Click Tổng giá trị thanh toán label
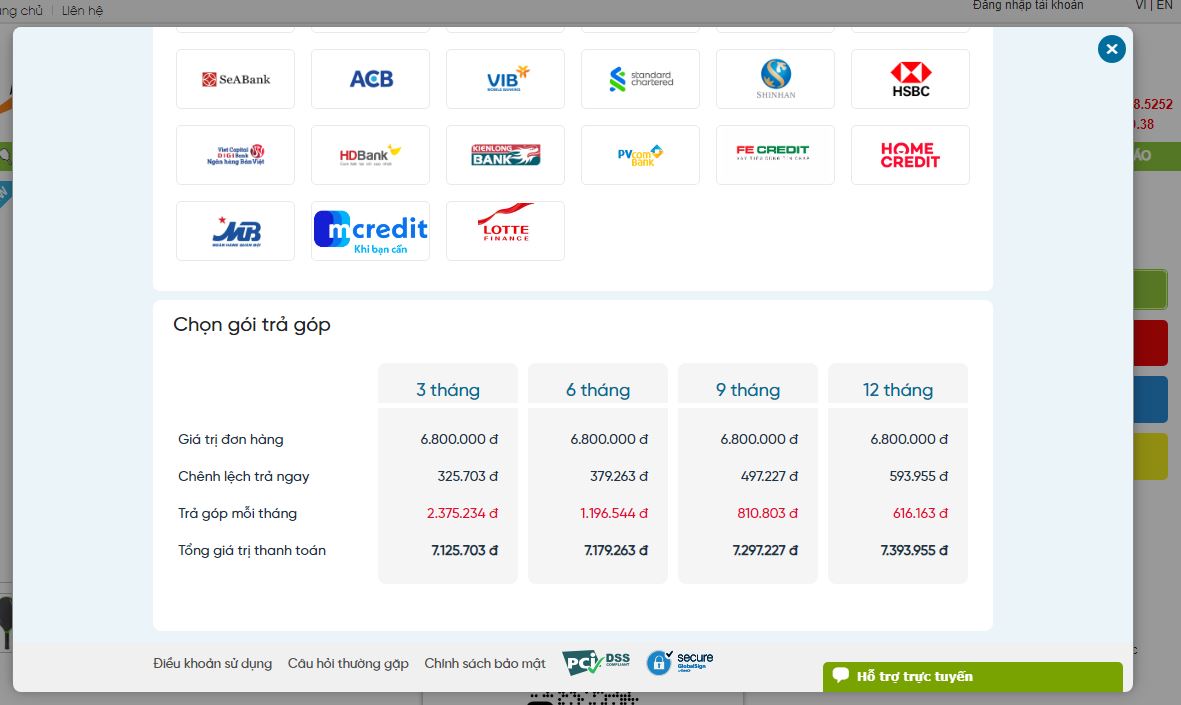Viewport: 1181px width, 705px height. pyautogui.click(x=252, y=551)
